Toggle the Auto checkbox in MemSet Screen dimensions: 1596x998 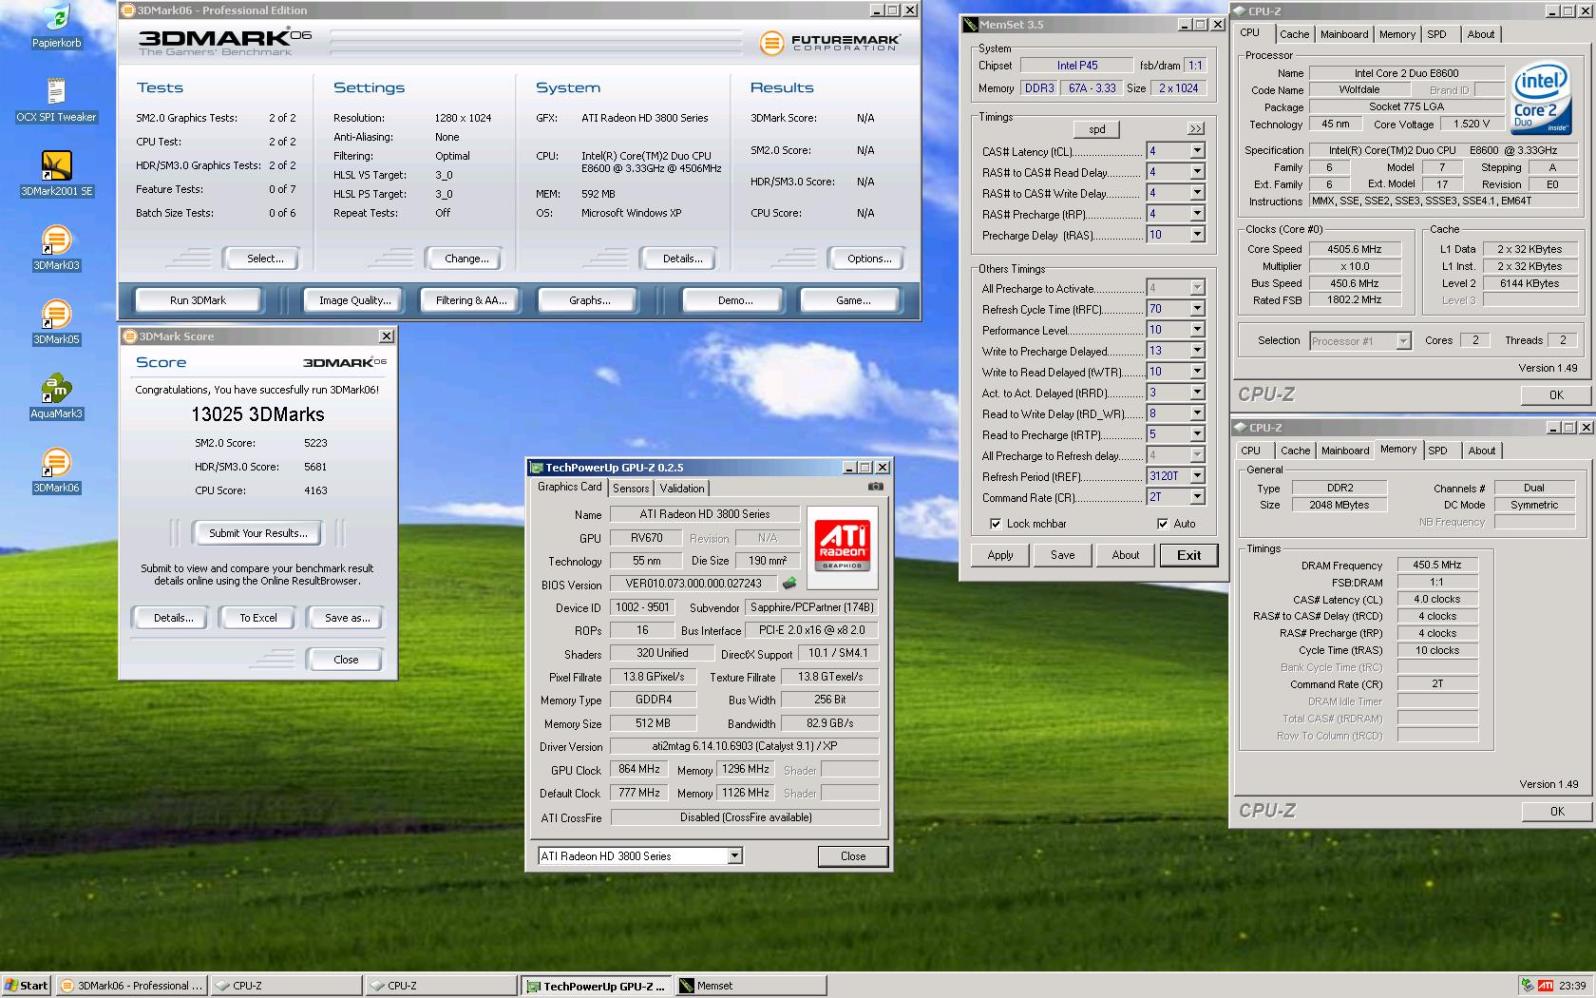(1162, 524)
